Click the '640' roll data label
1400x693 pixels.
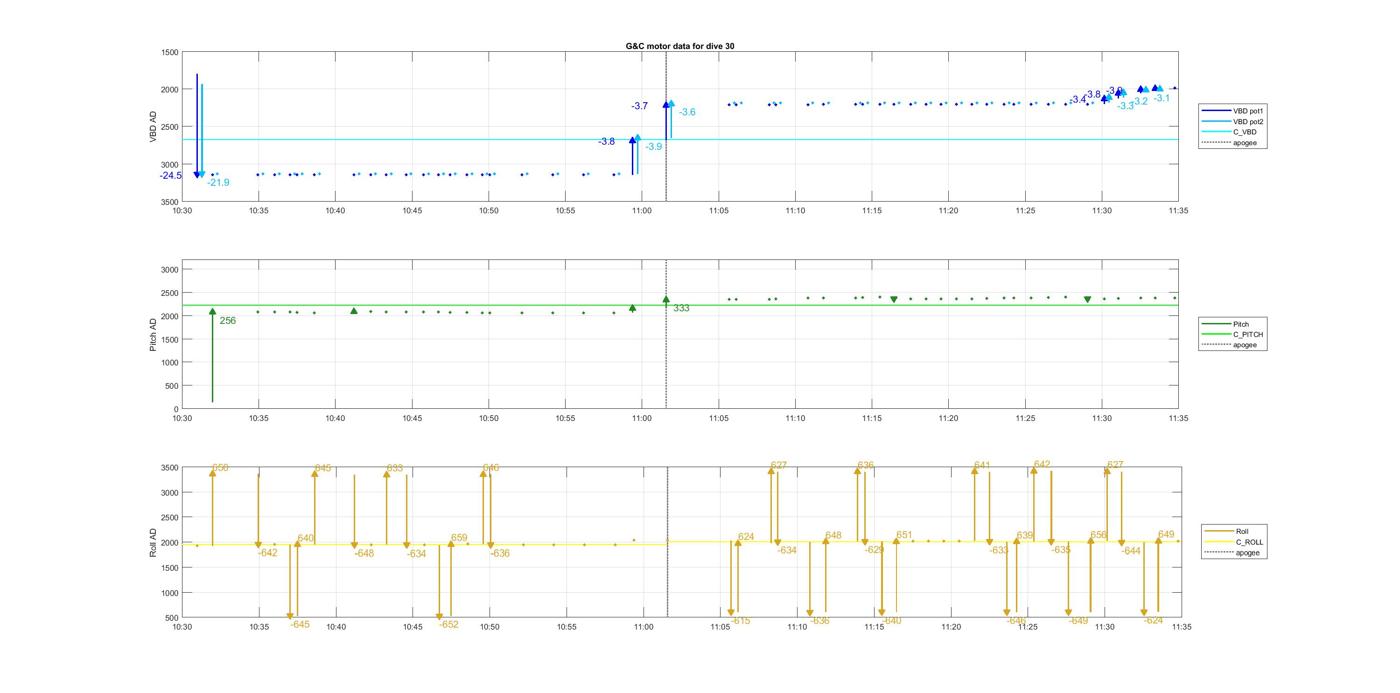[305, 538]
